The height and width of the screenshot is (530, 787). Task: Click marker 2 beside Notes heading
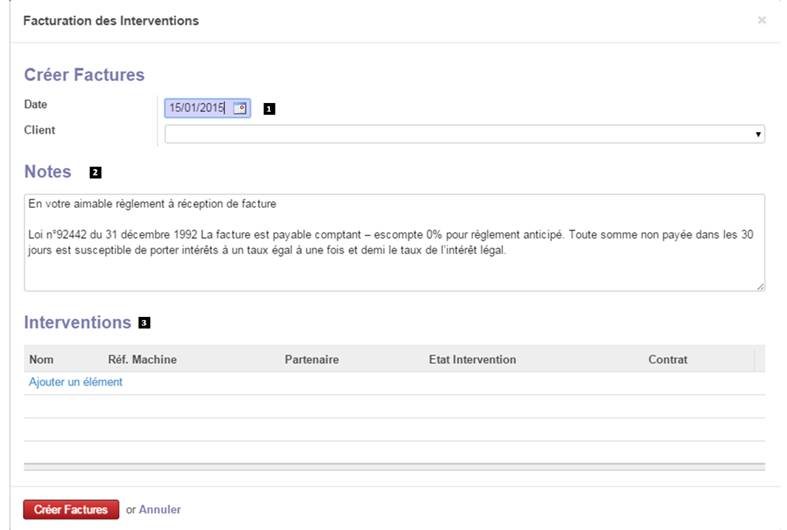point(95,173)
